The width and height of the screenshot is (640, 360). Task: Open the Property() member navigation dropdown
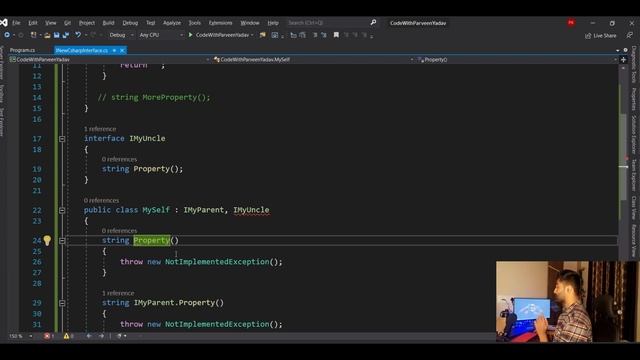[x=517, y=60]
